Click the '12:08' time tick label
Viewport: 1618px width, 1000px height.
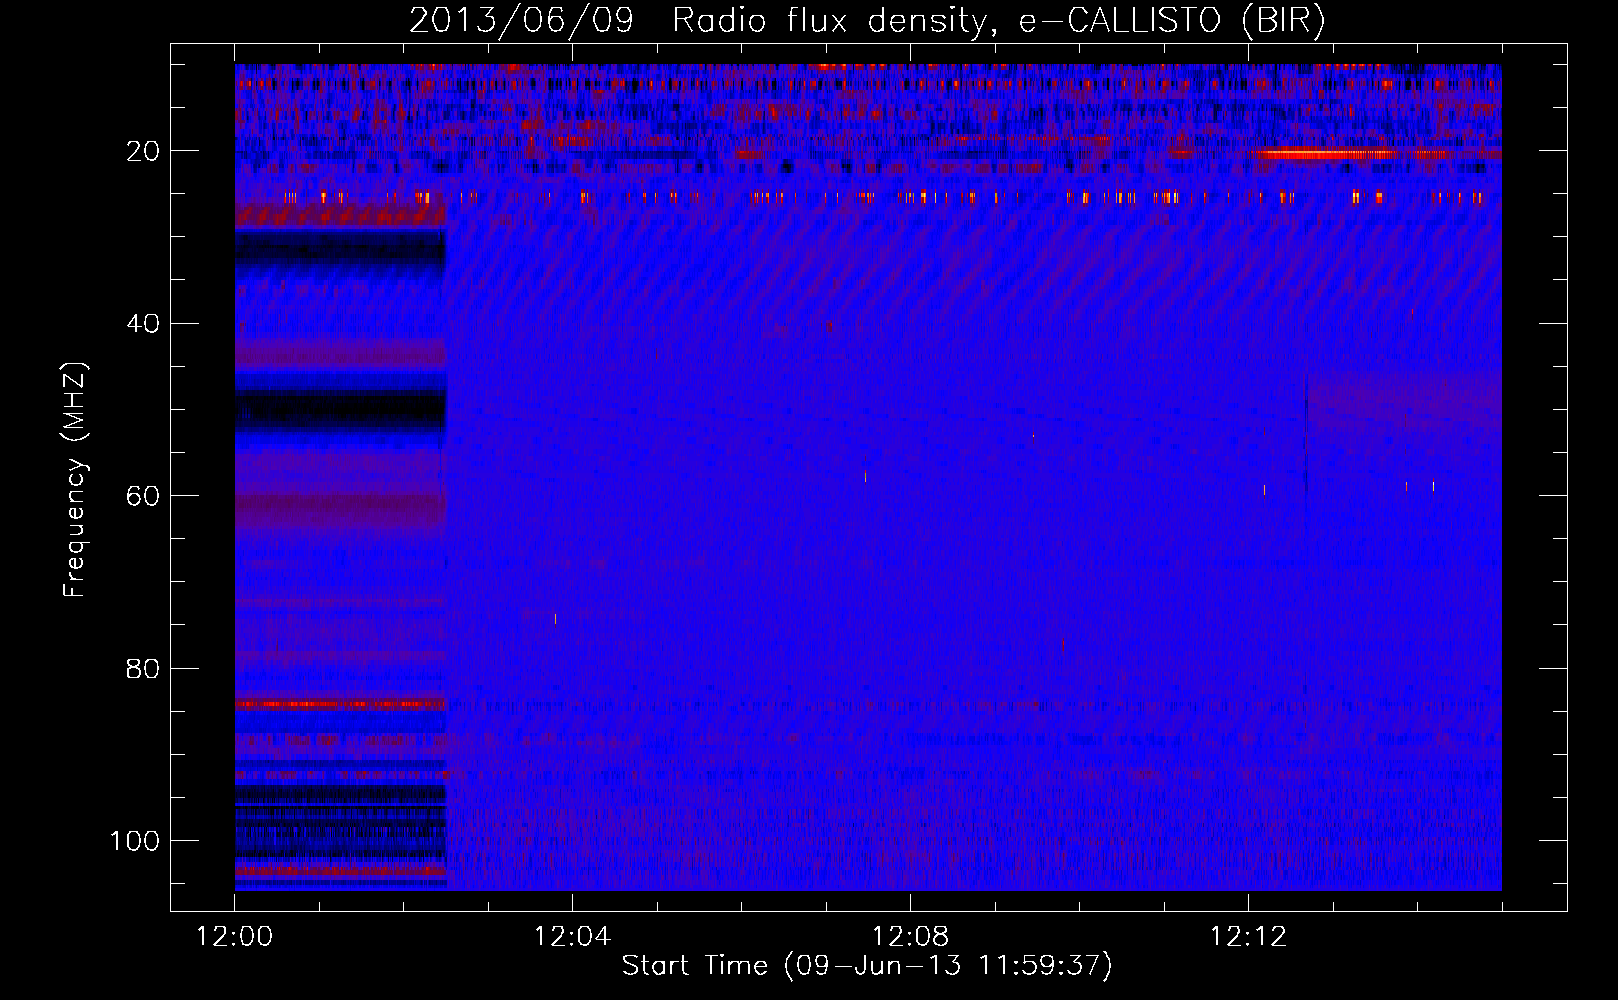coord(910,937)
